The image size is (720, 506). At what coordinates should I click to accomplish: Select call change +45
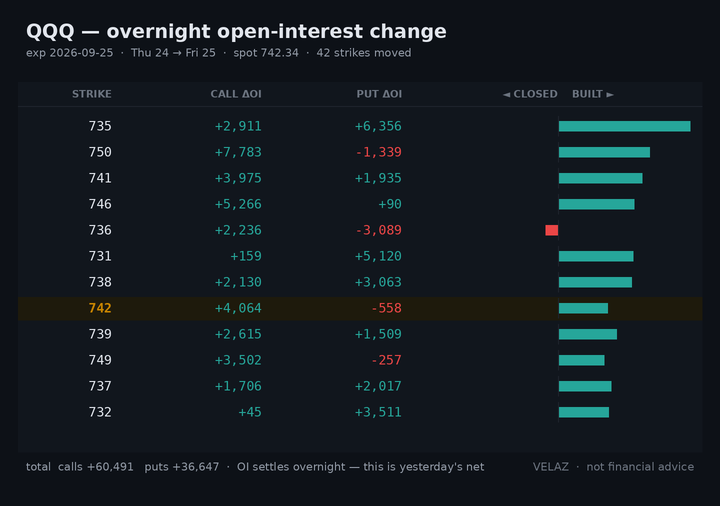(250, 412)
